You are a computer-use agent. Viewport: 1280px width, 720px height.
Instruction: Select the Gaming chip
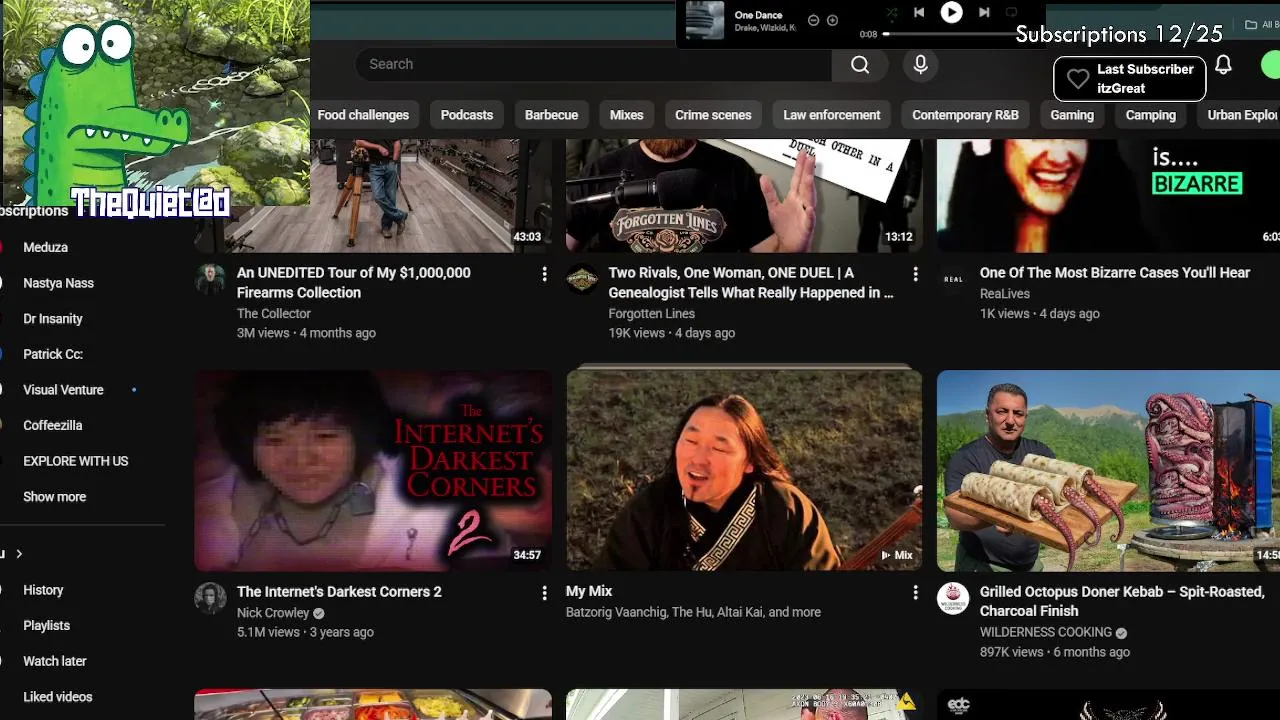[x=1072, y=115]
